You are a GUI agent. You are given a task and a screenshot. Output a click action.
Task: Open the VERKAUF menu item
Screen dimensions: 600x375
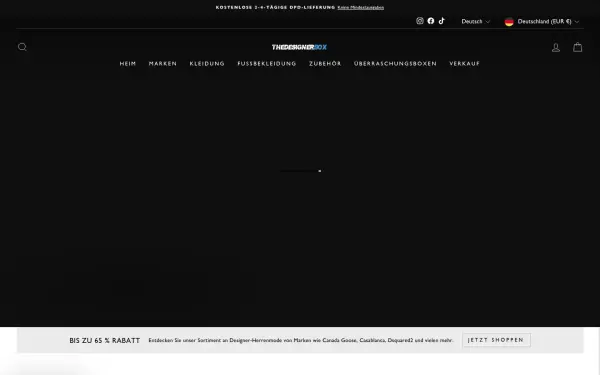point(465,64)
